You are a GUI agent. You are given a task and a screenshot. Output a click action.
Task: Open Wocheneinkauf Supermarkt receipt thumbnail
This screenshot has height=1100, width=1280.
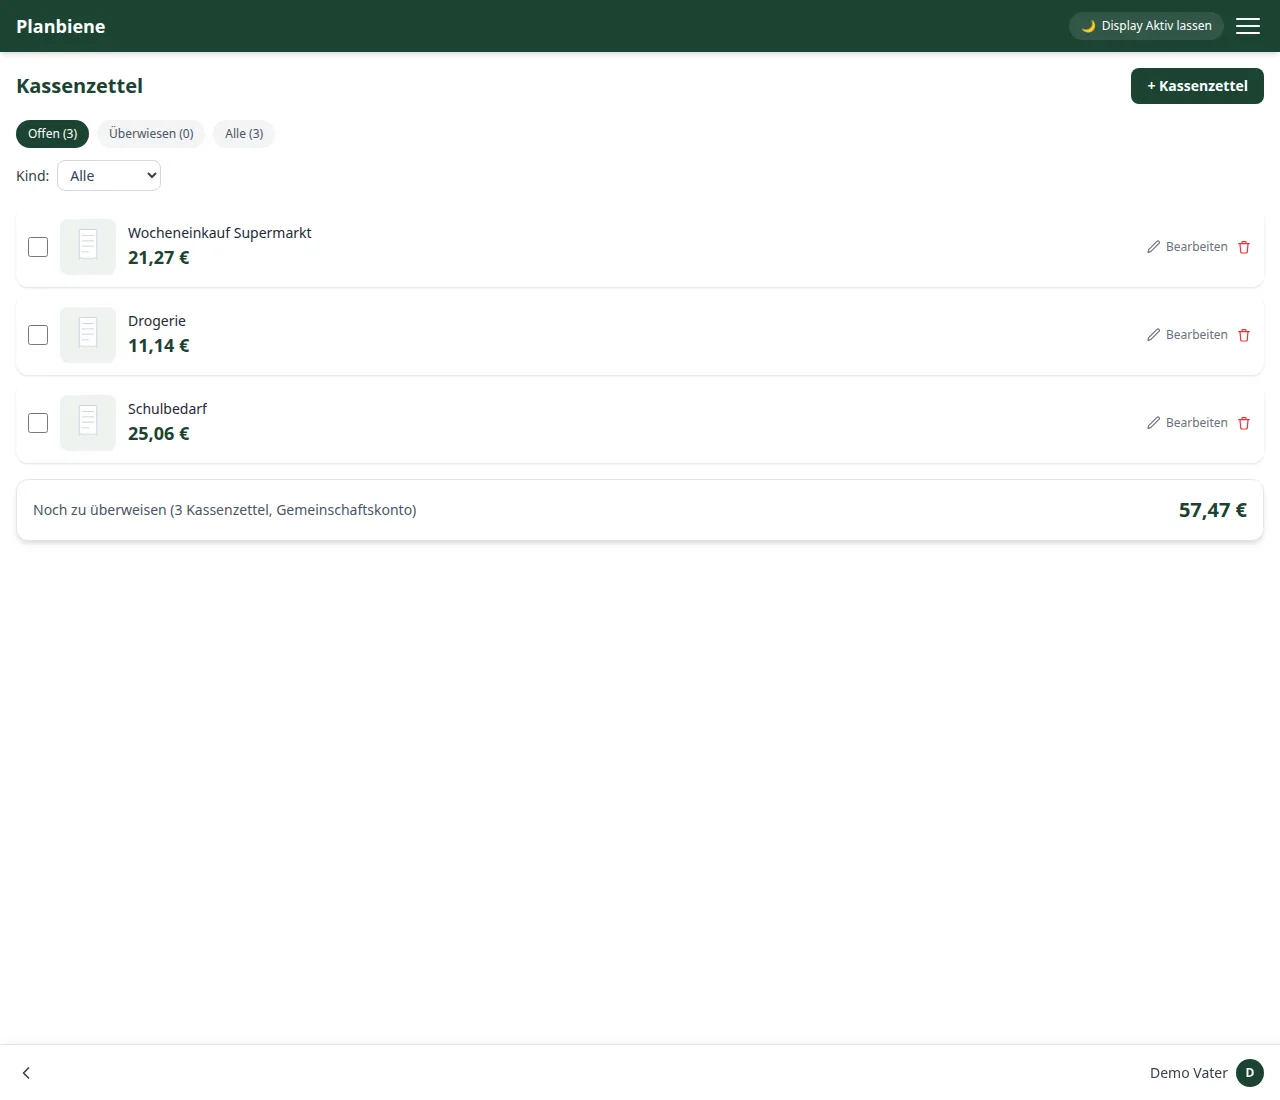(88, 247)
